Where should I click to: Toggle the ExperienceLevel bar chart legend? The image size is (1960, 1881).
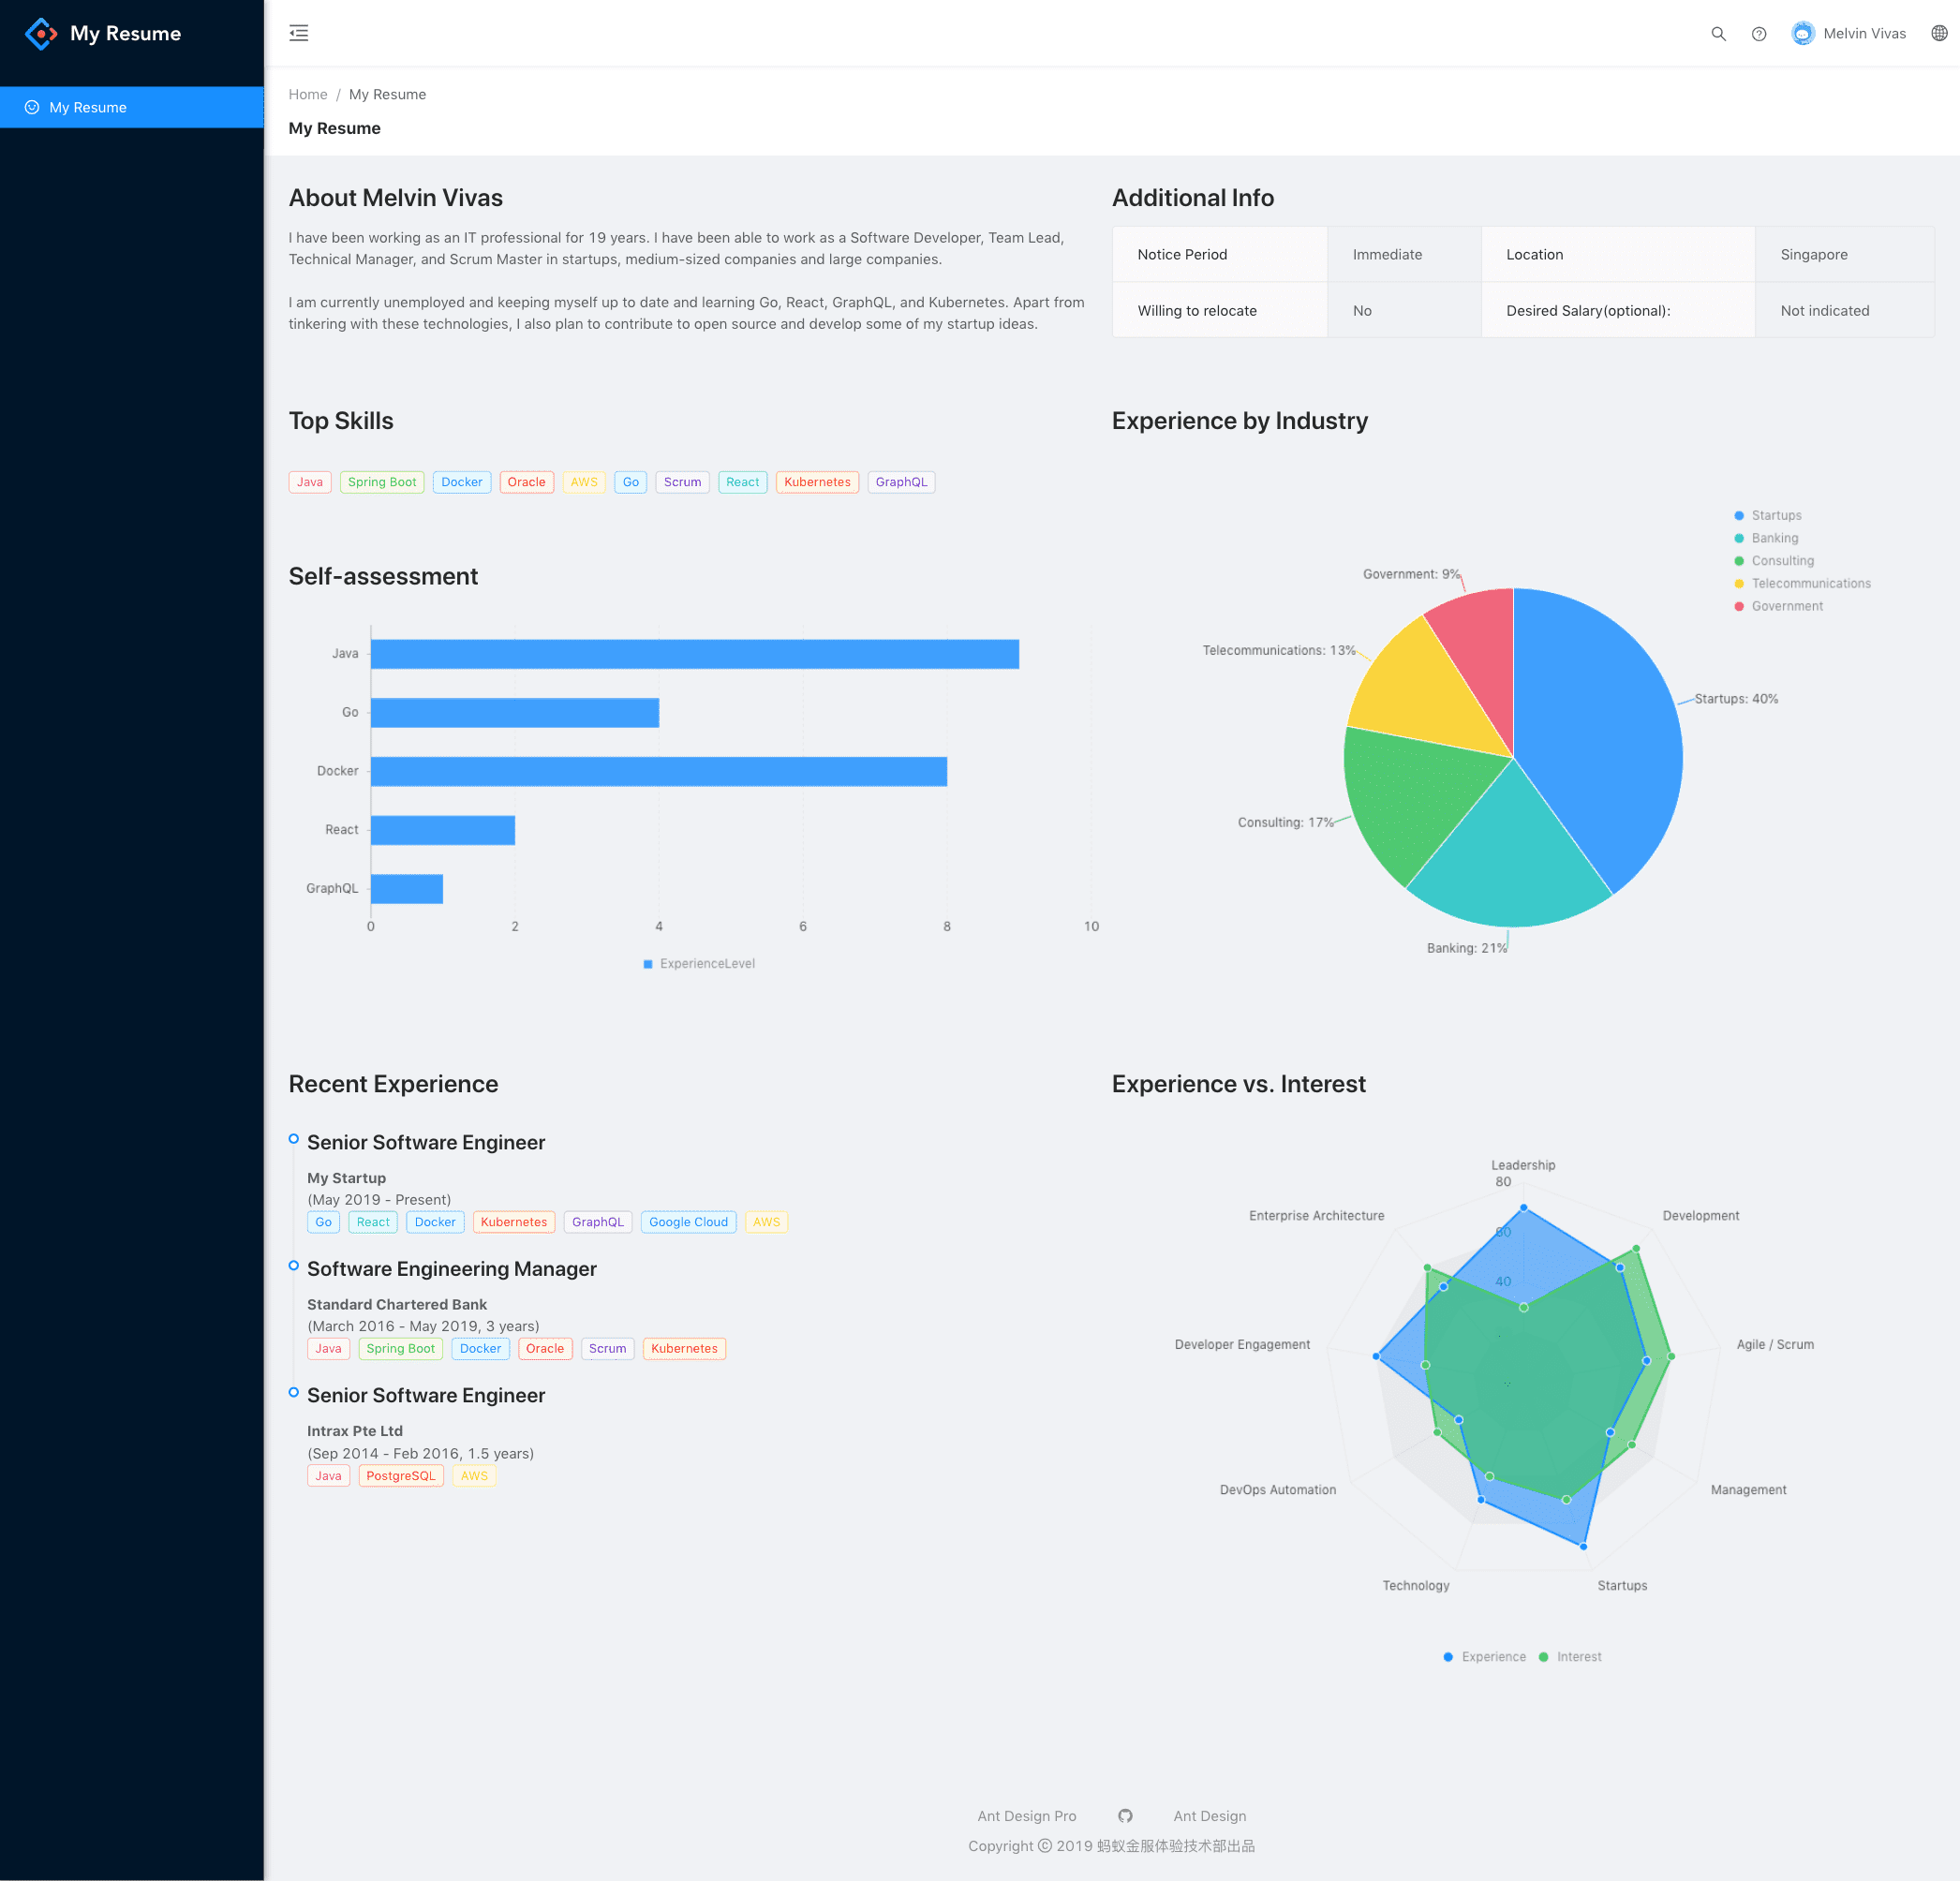tap(698, 963)
